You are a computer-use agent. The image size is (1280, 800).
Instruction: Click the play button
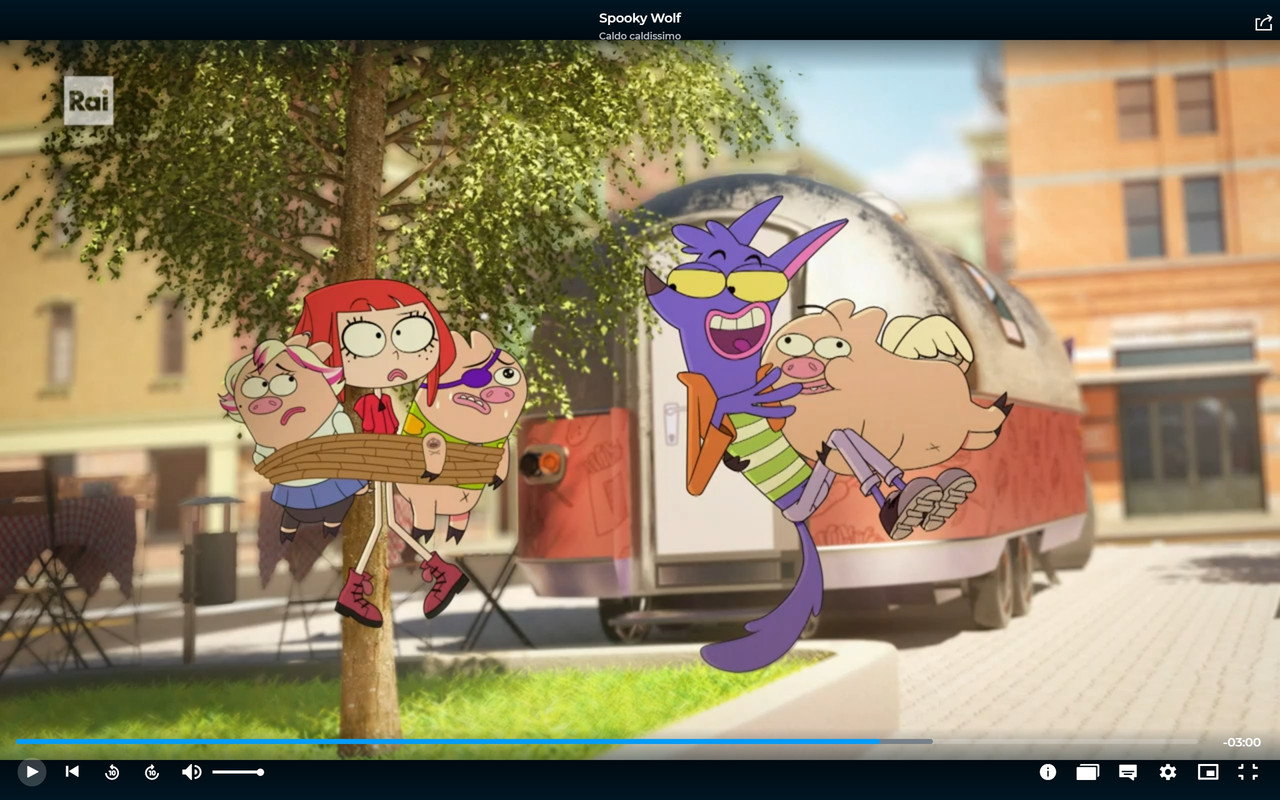32,772
